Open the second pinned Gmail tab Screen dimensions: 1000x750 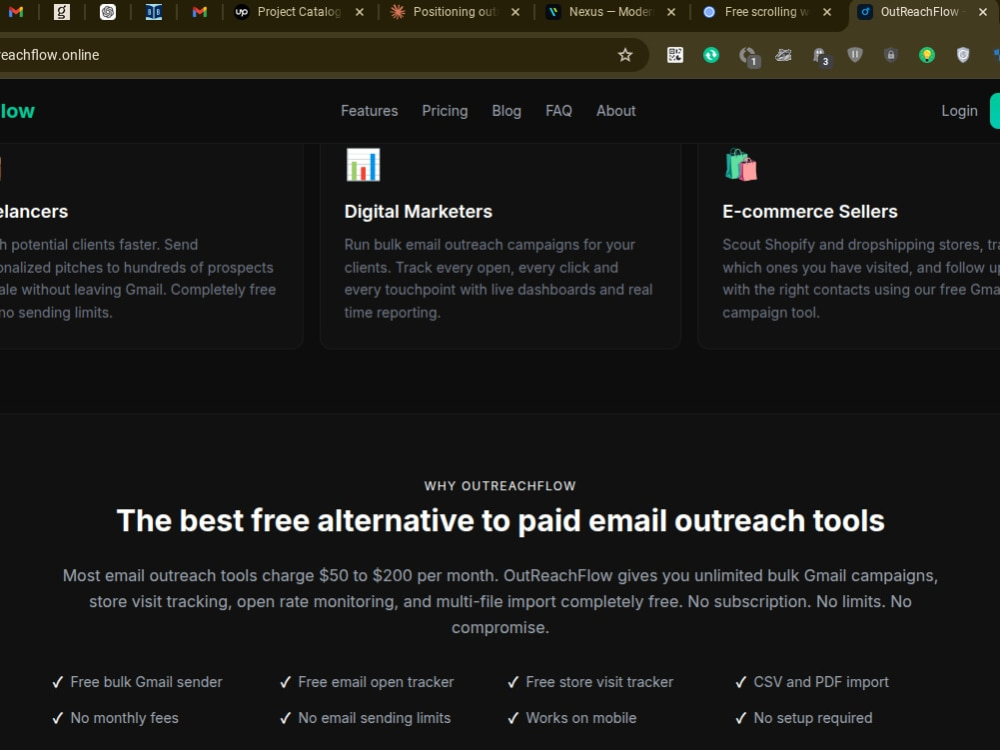200,11
